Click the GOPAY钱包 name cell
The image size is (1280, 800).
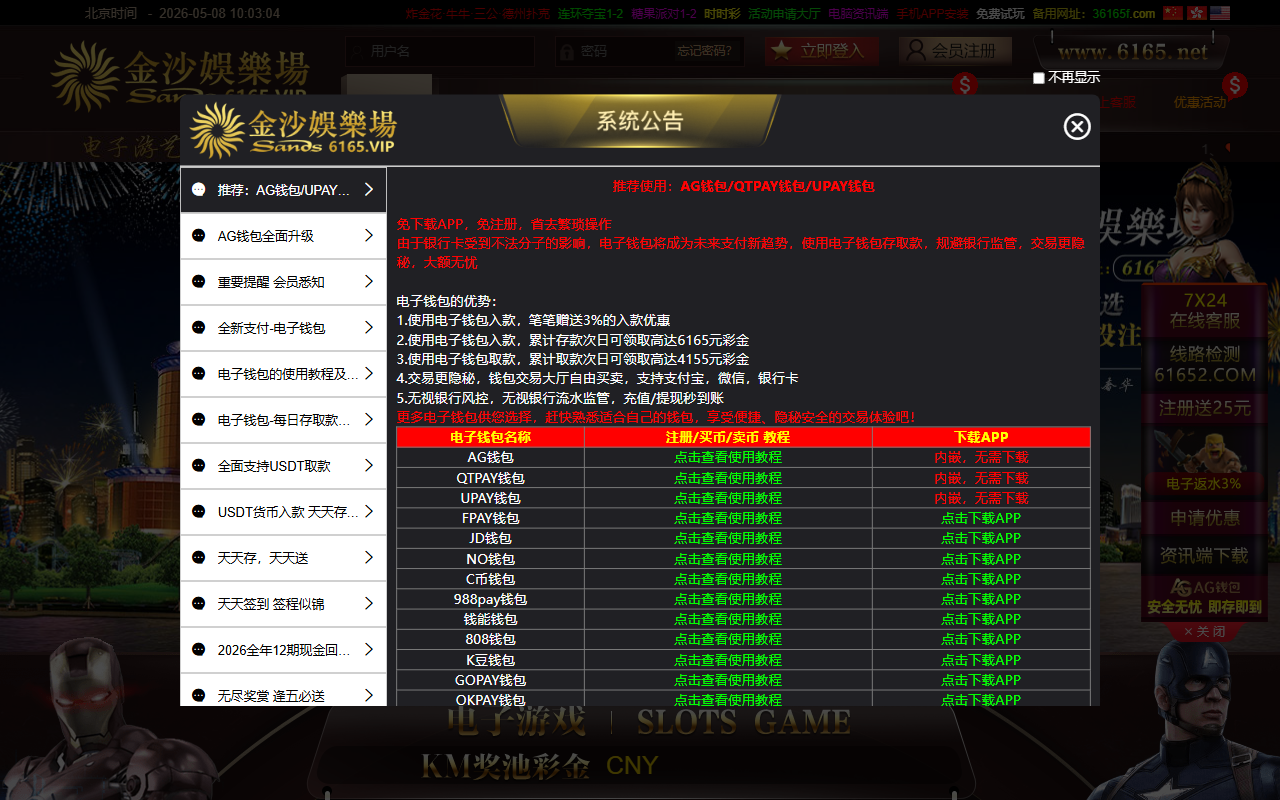490,680
